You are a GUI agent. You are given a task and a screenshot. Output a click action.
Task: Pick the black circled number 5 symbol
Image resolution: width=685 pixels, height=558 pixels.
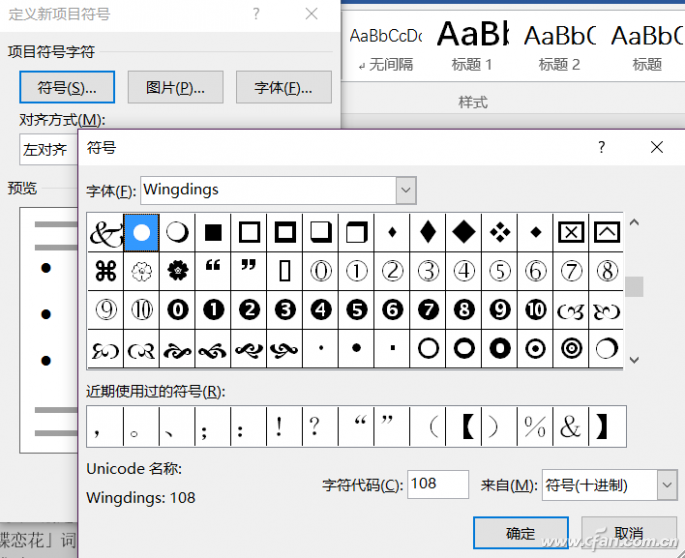tap(356, 309)
